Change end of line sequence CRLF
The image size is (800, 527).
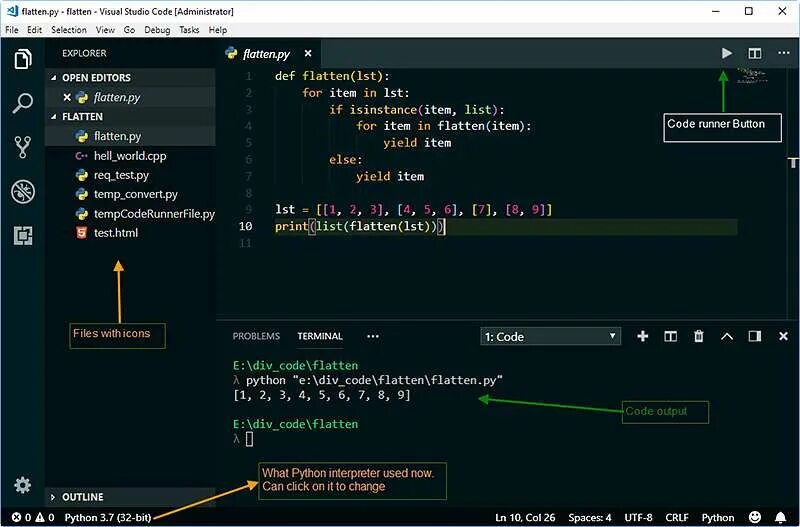pos(677,517)
